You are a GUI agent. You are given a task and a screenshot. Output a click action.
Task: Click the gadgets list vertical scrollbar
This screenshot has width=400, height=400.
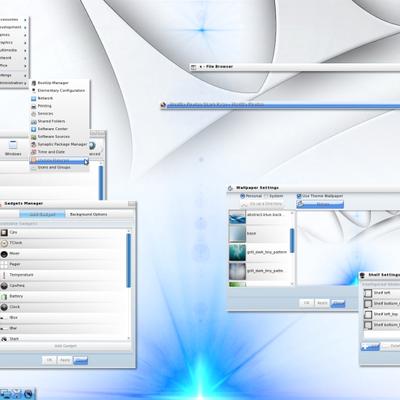click(x=129, y=260)
